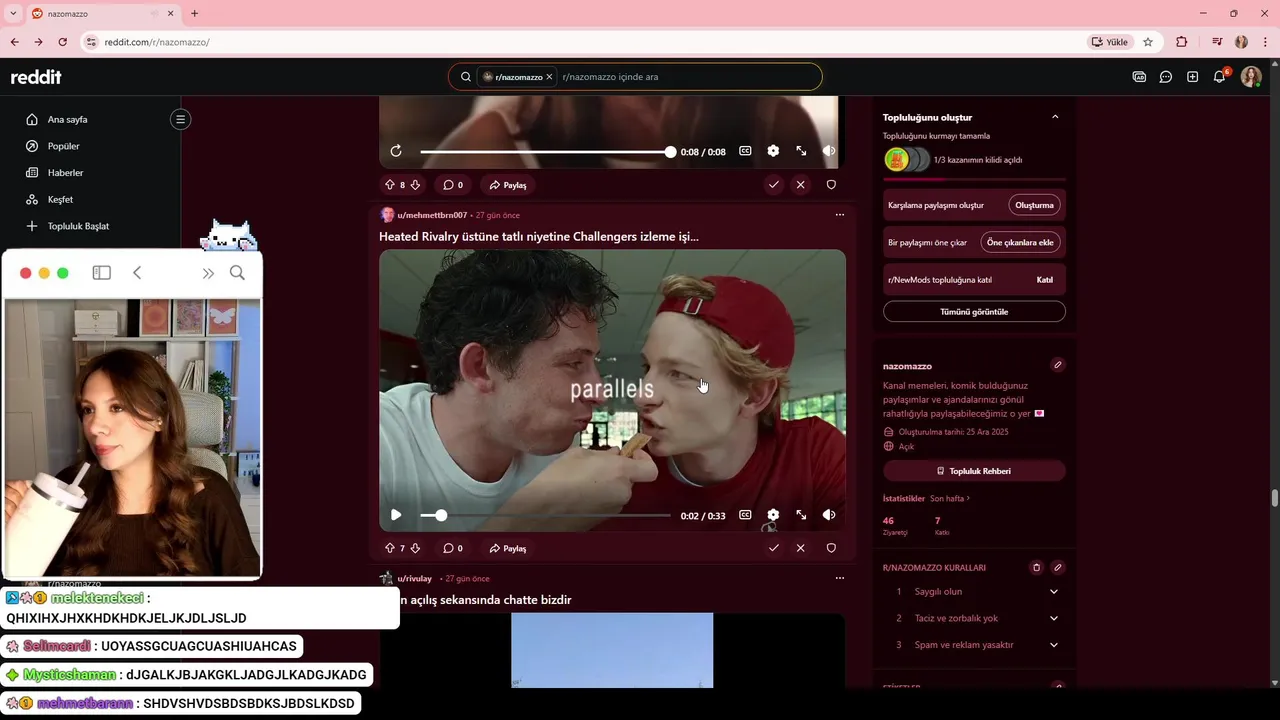The width and height of the screenshot is (1280, 720).
Task: Enter fullscreen on the top video
Action: click(801, 151)
